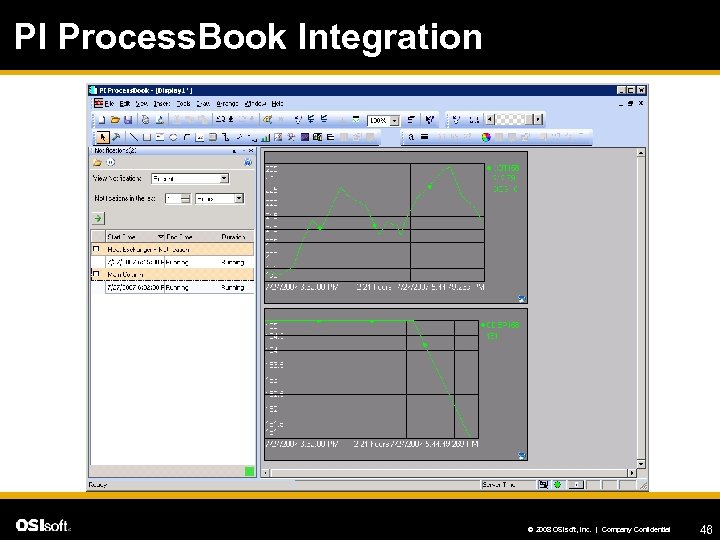This screenshot has height=540, width=720.
Task: Open the Window menu
Action: point(255,104)
